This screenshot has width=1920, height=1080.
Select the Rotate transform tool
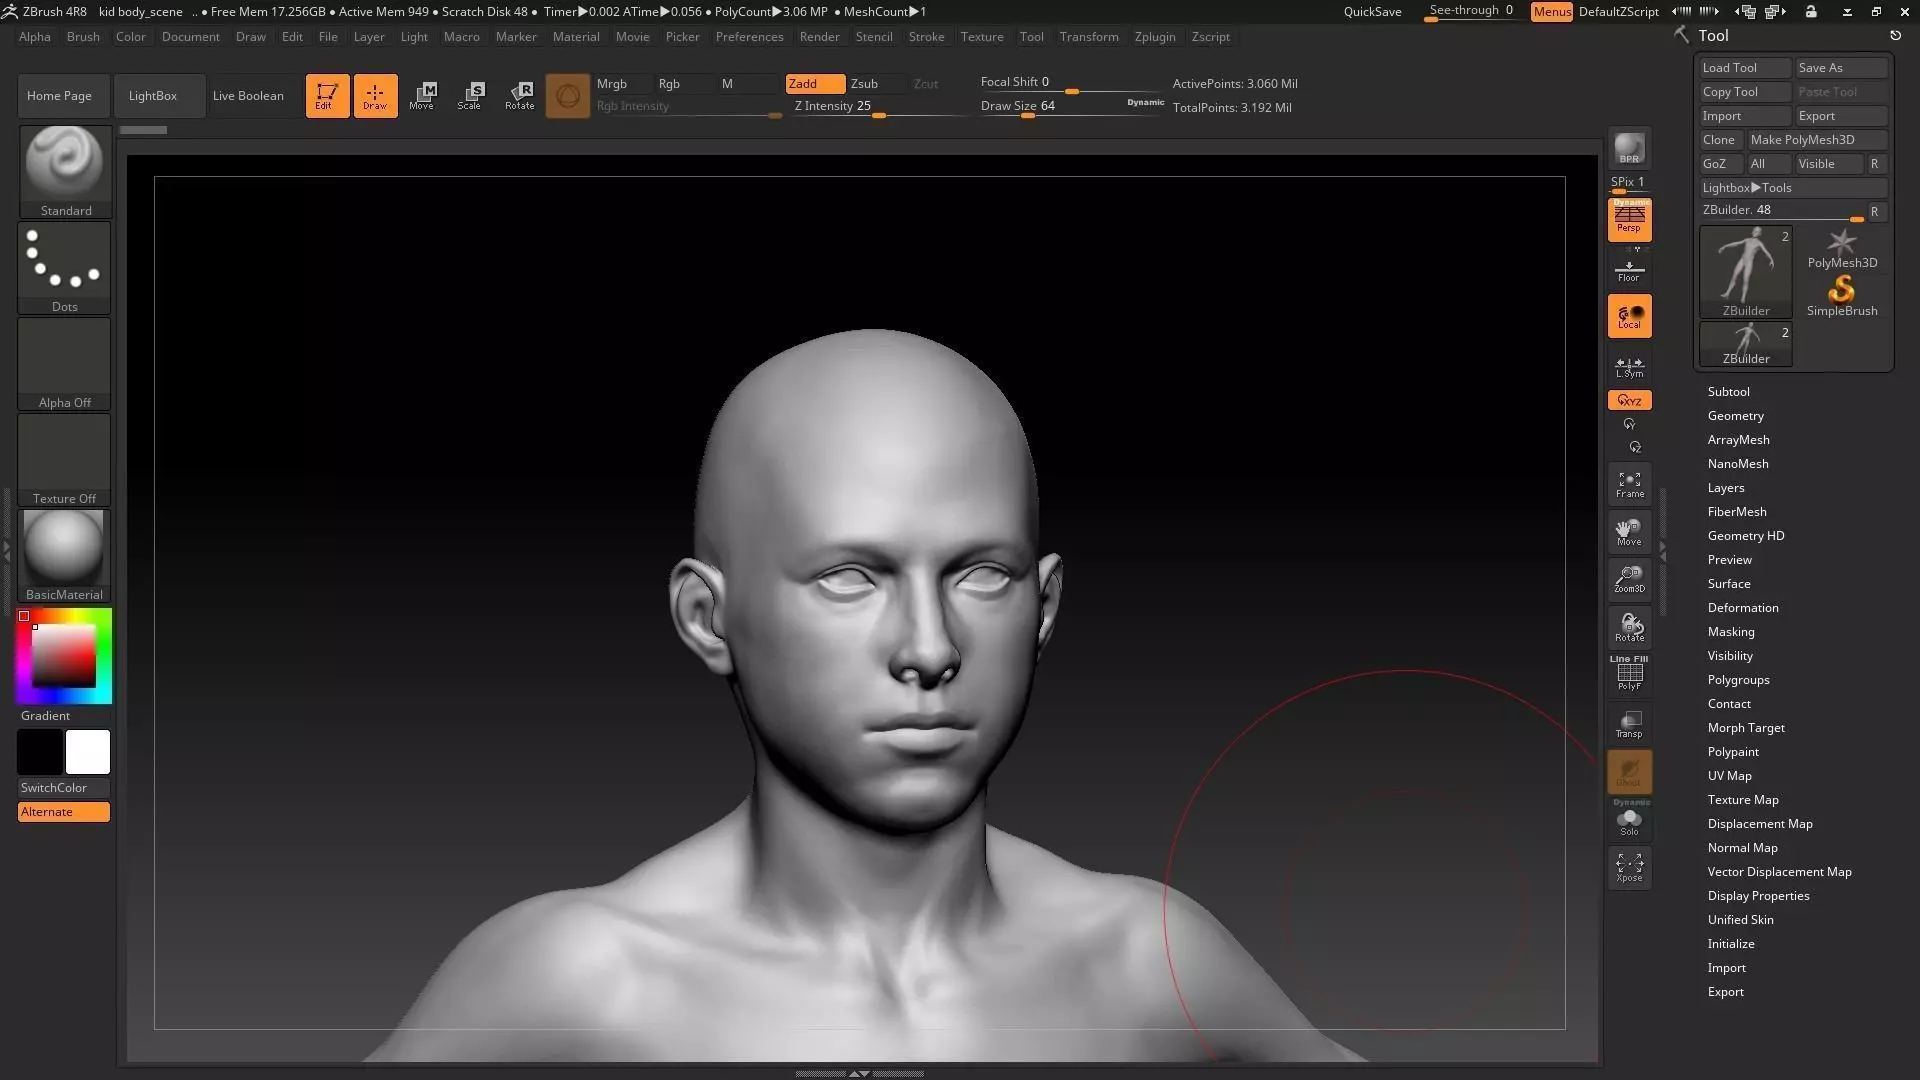click(x=519, y=96)
